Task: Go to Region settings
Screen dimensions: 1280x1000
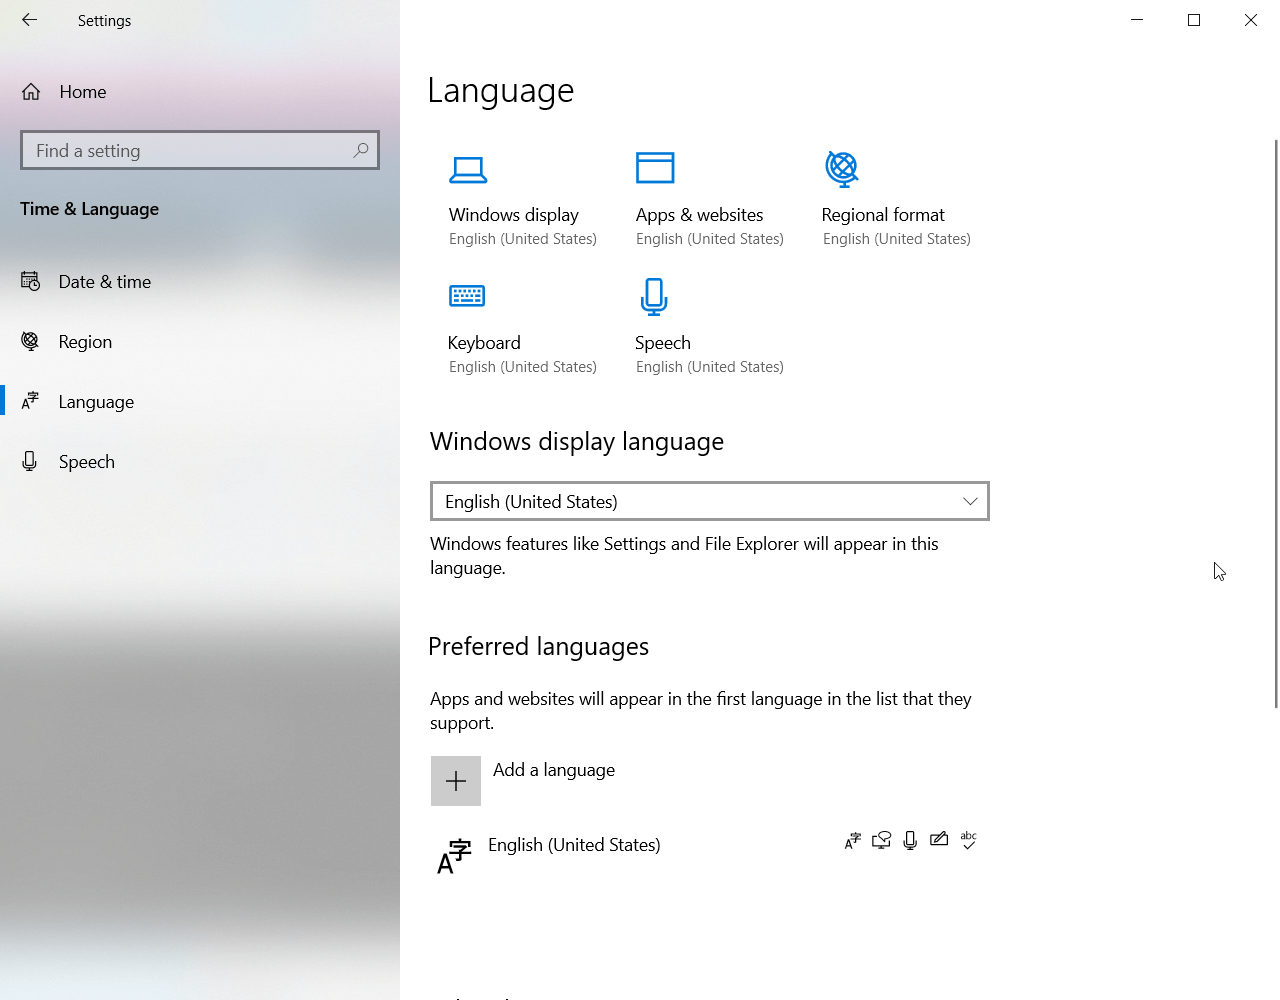Action: click(200, 342)
